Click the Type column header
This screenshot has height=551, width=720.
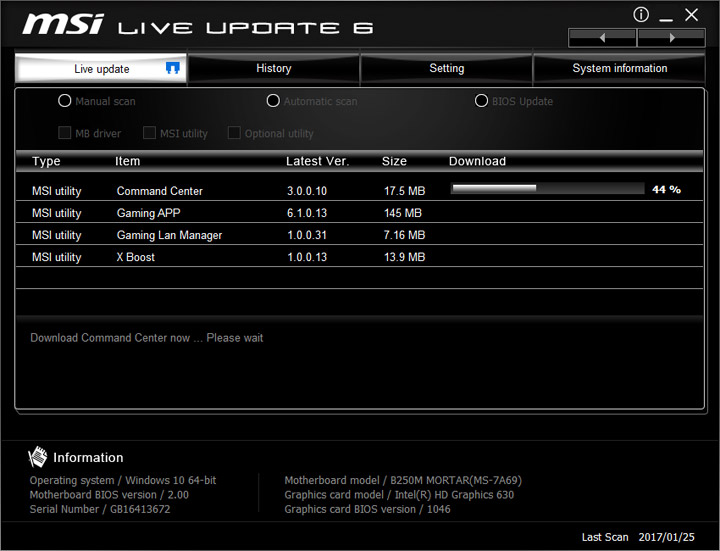click(46, 161)
